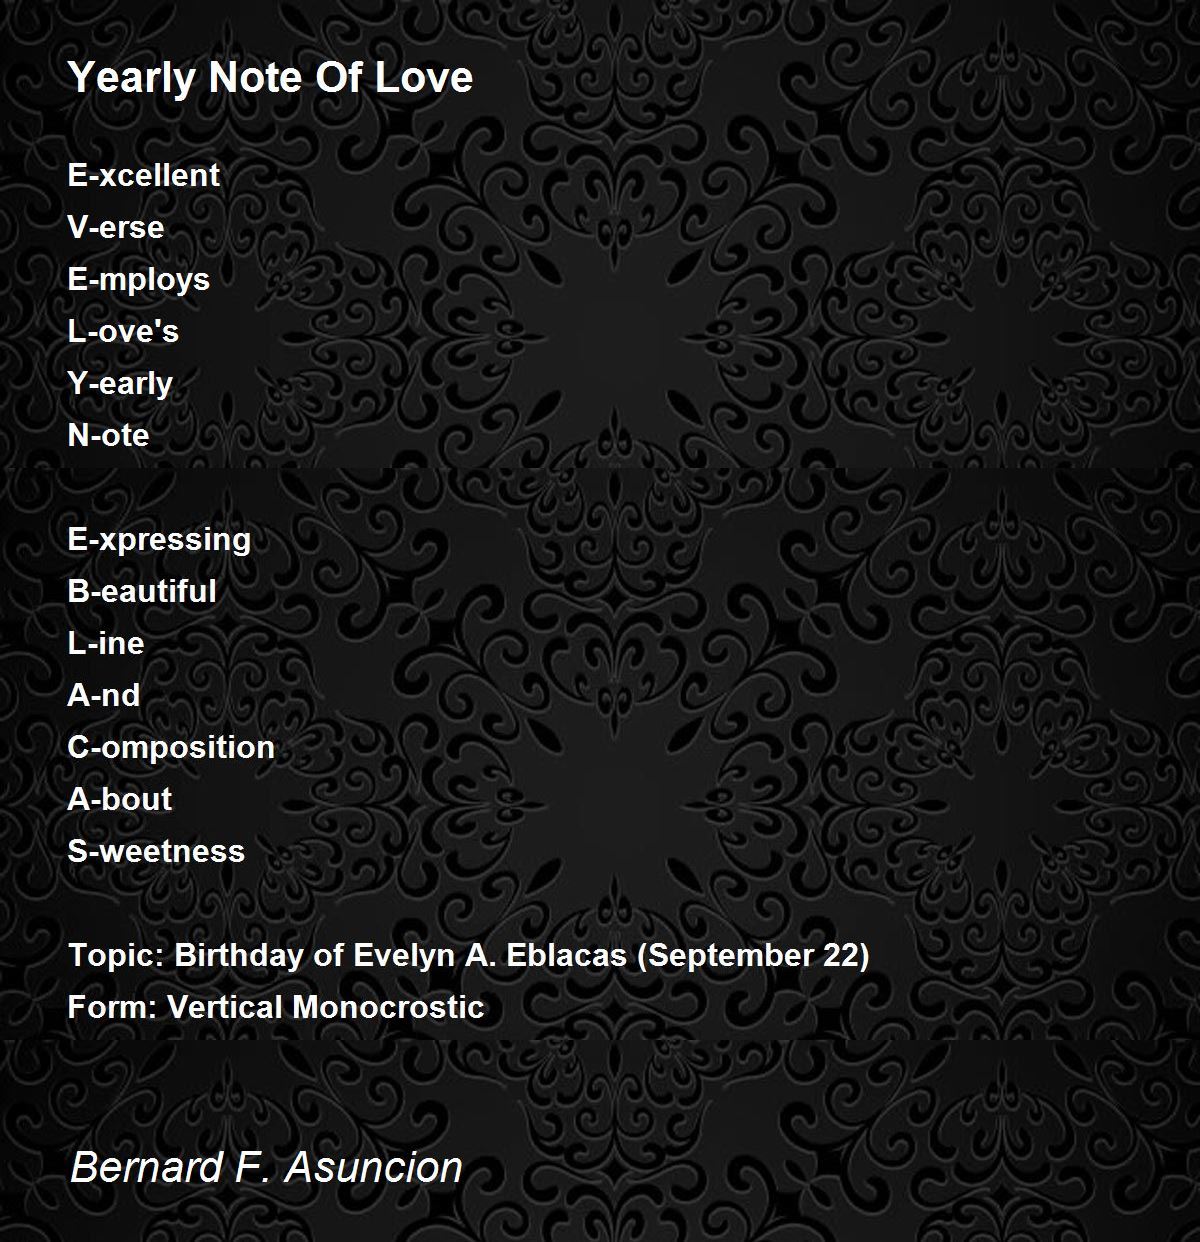Click the word V-erse
1200x1242 pixels.
(116, 227)
